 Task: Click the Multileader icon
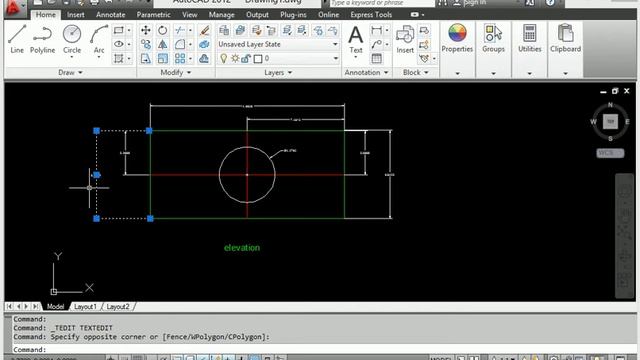click(376, 44)
